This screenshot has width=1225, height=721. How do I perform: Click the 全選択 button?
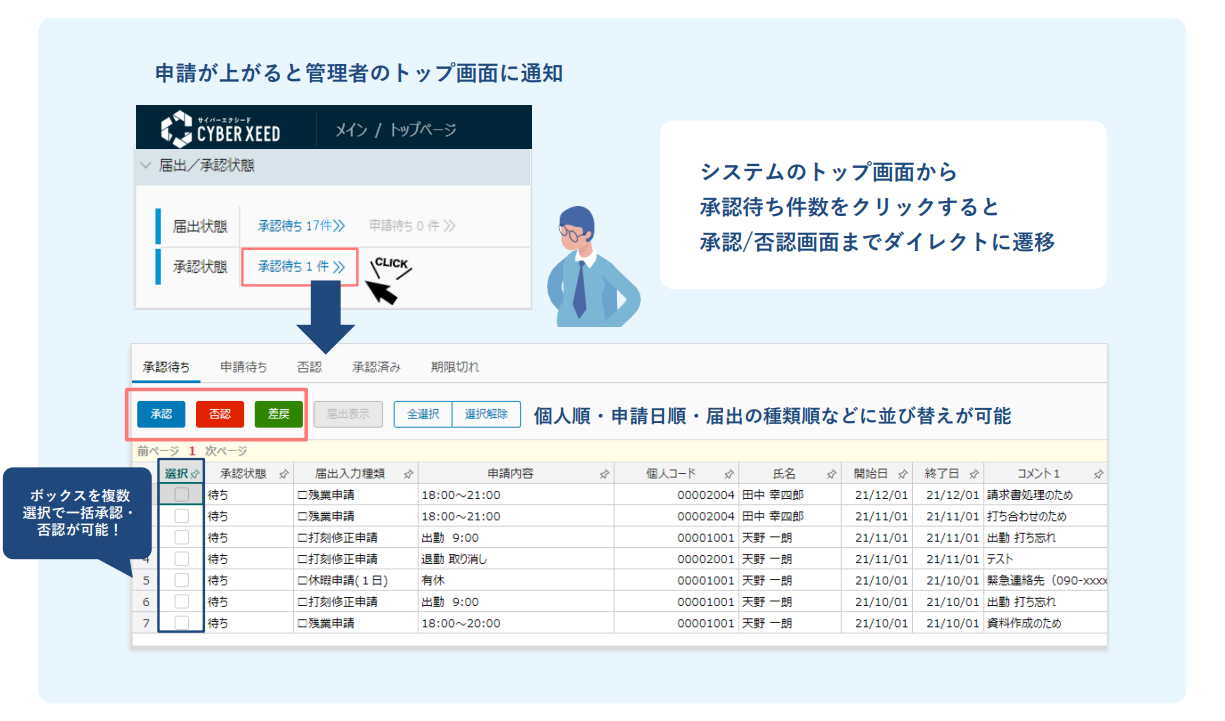pos(423,414)
